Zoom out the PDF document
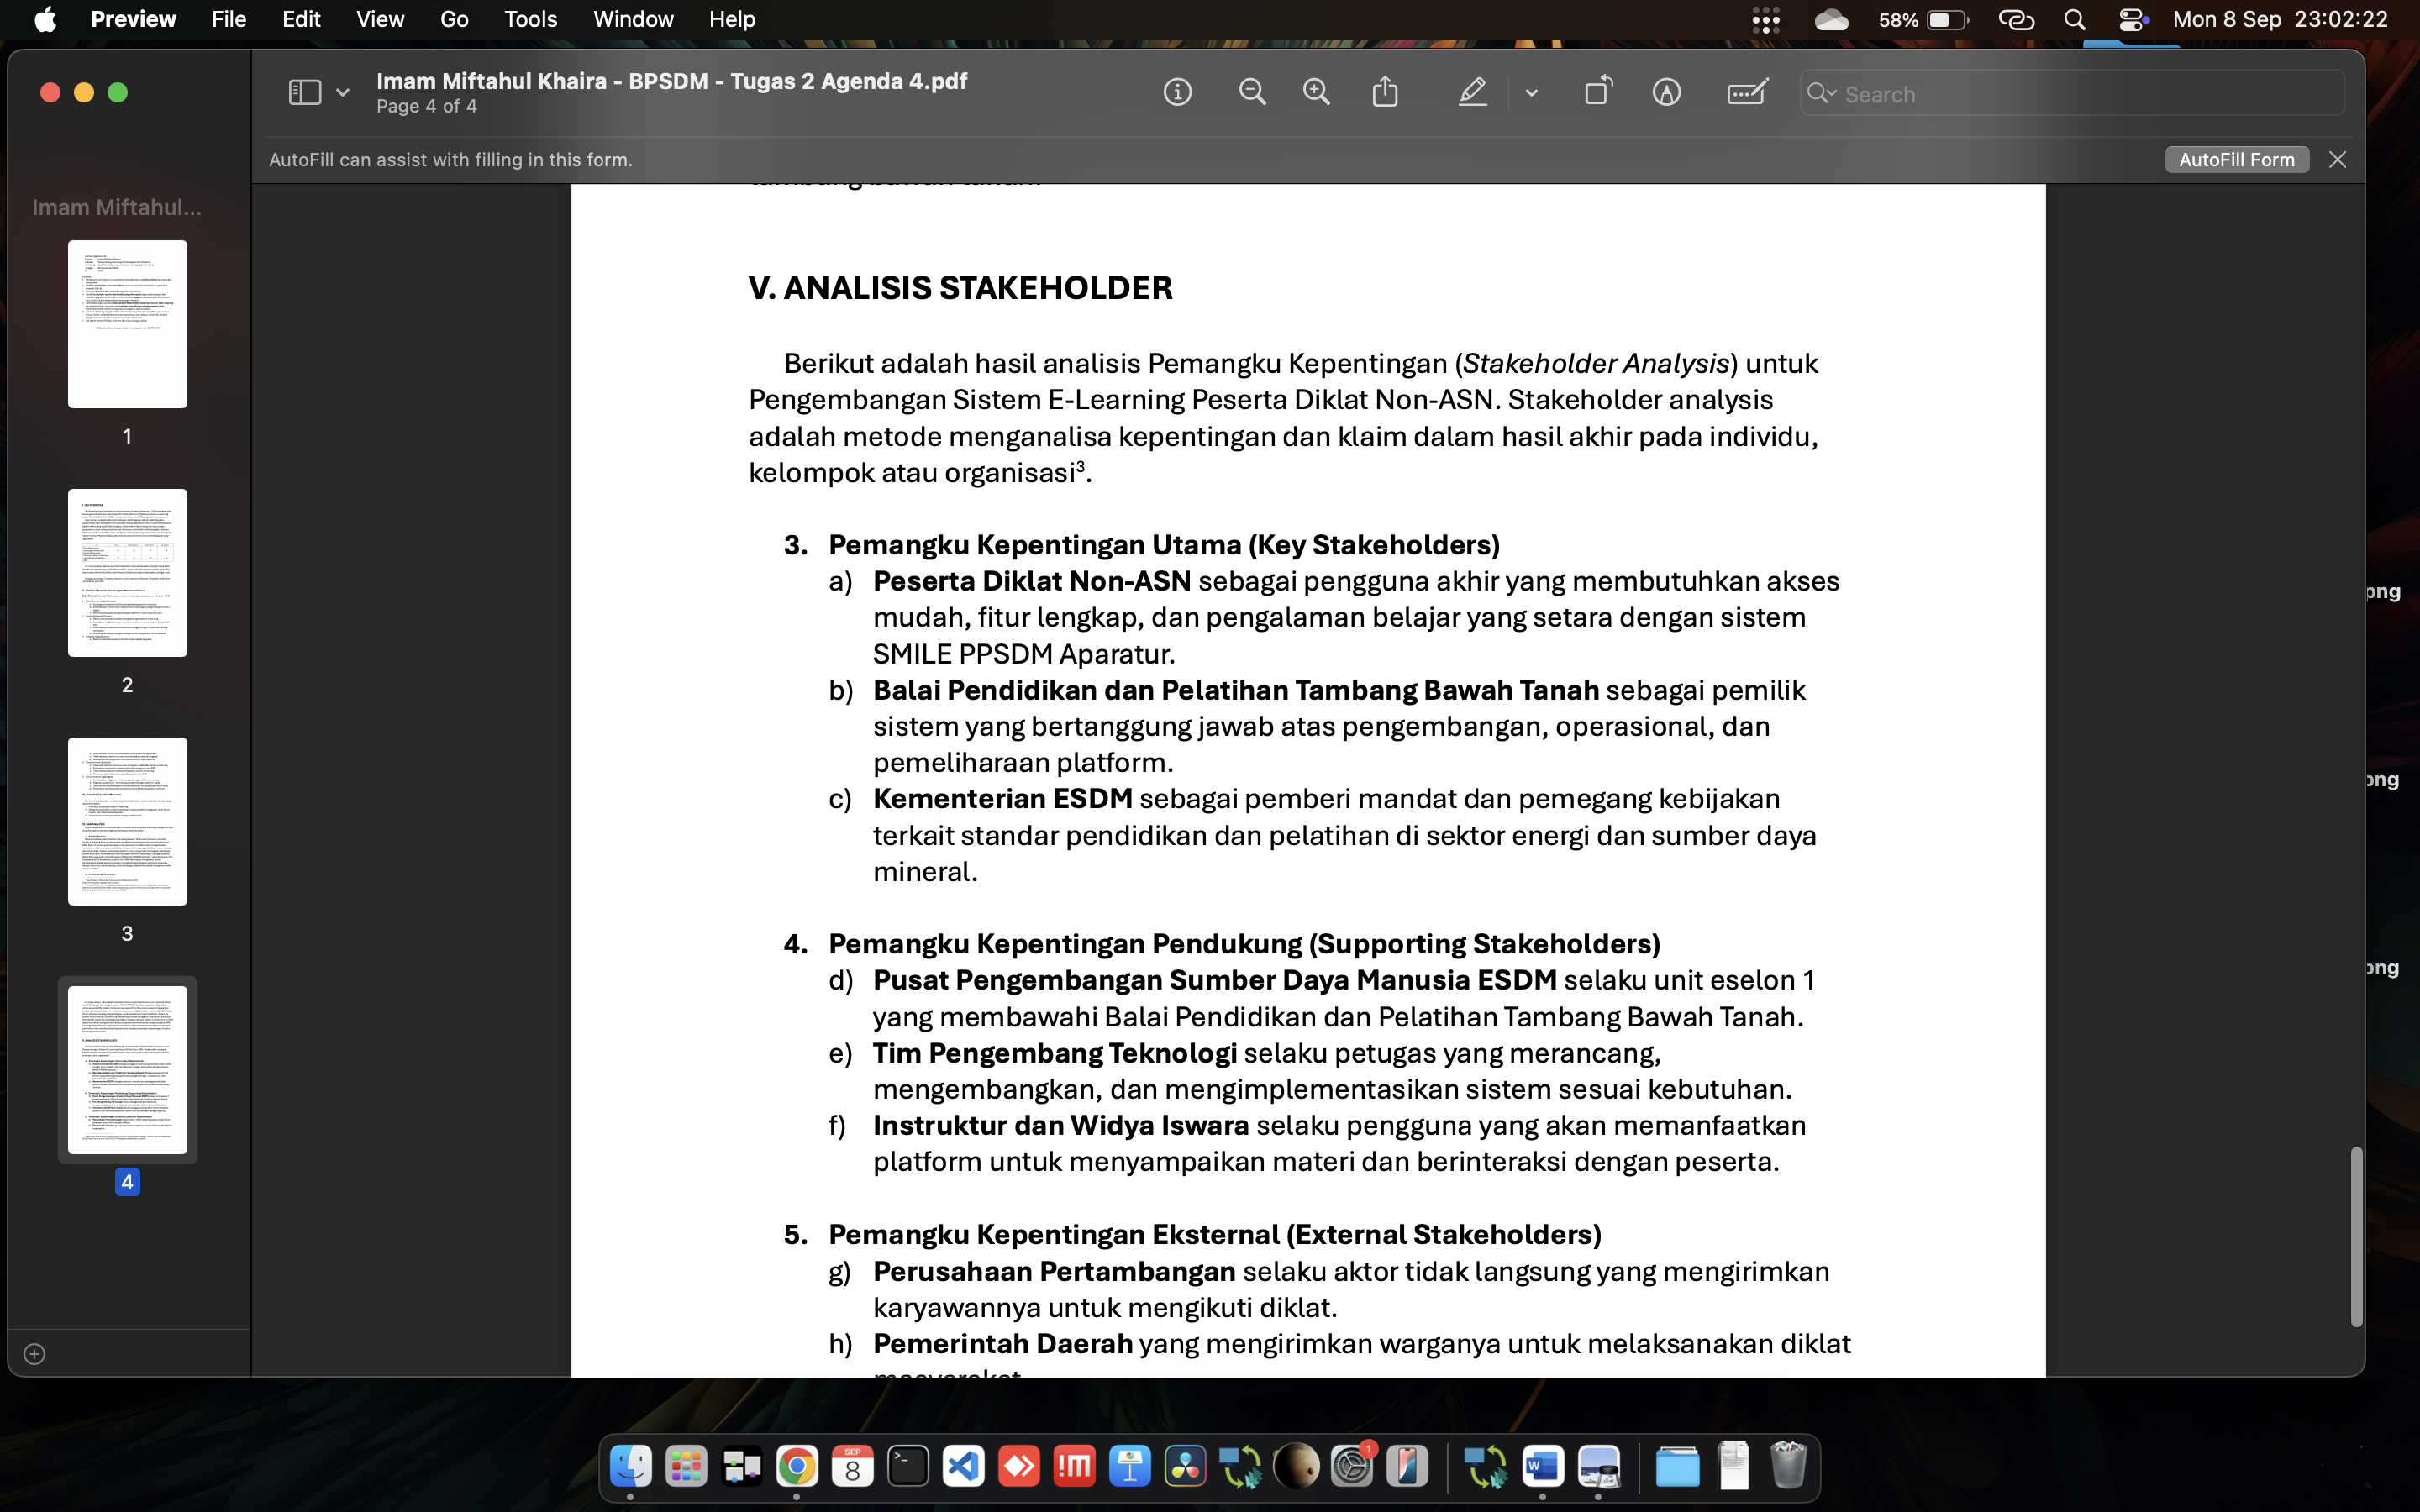 pos(1252,93)
